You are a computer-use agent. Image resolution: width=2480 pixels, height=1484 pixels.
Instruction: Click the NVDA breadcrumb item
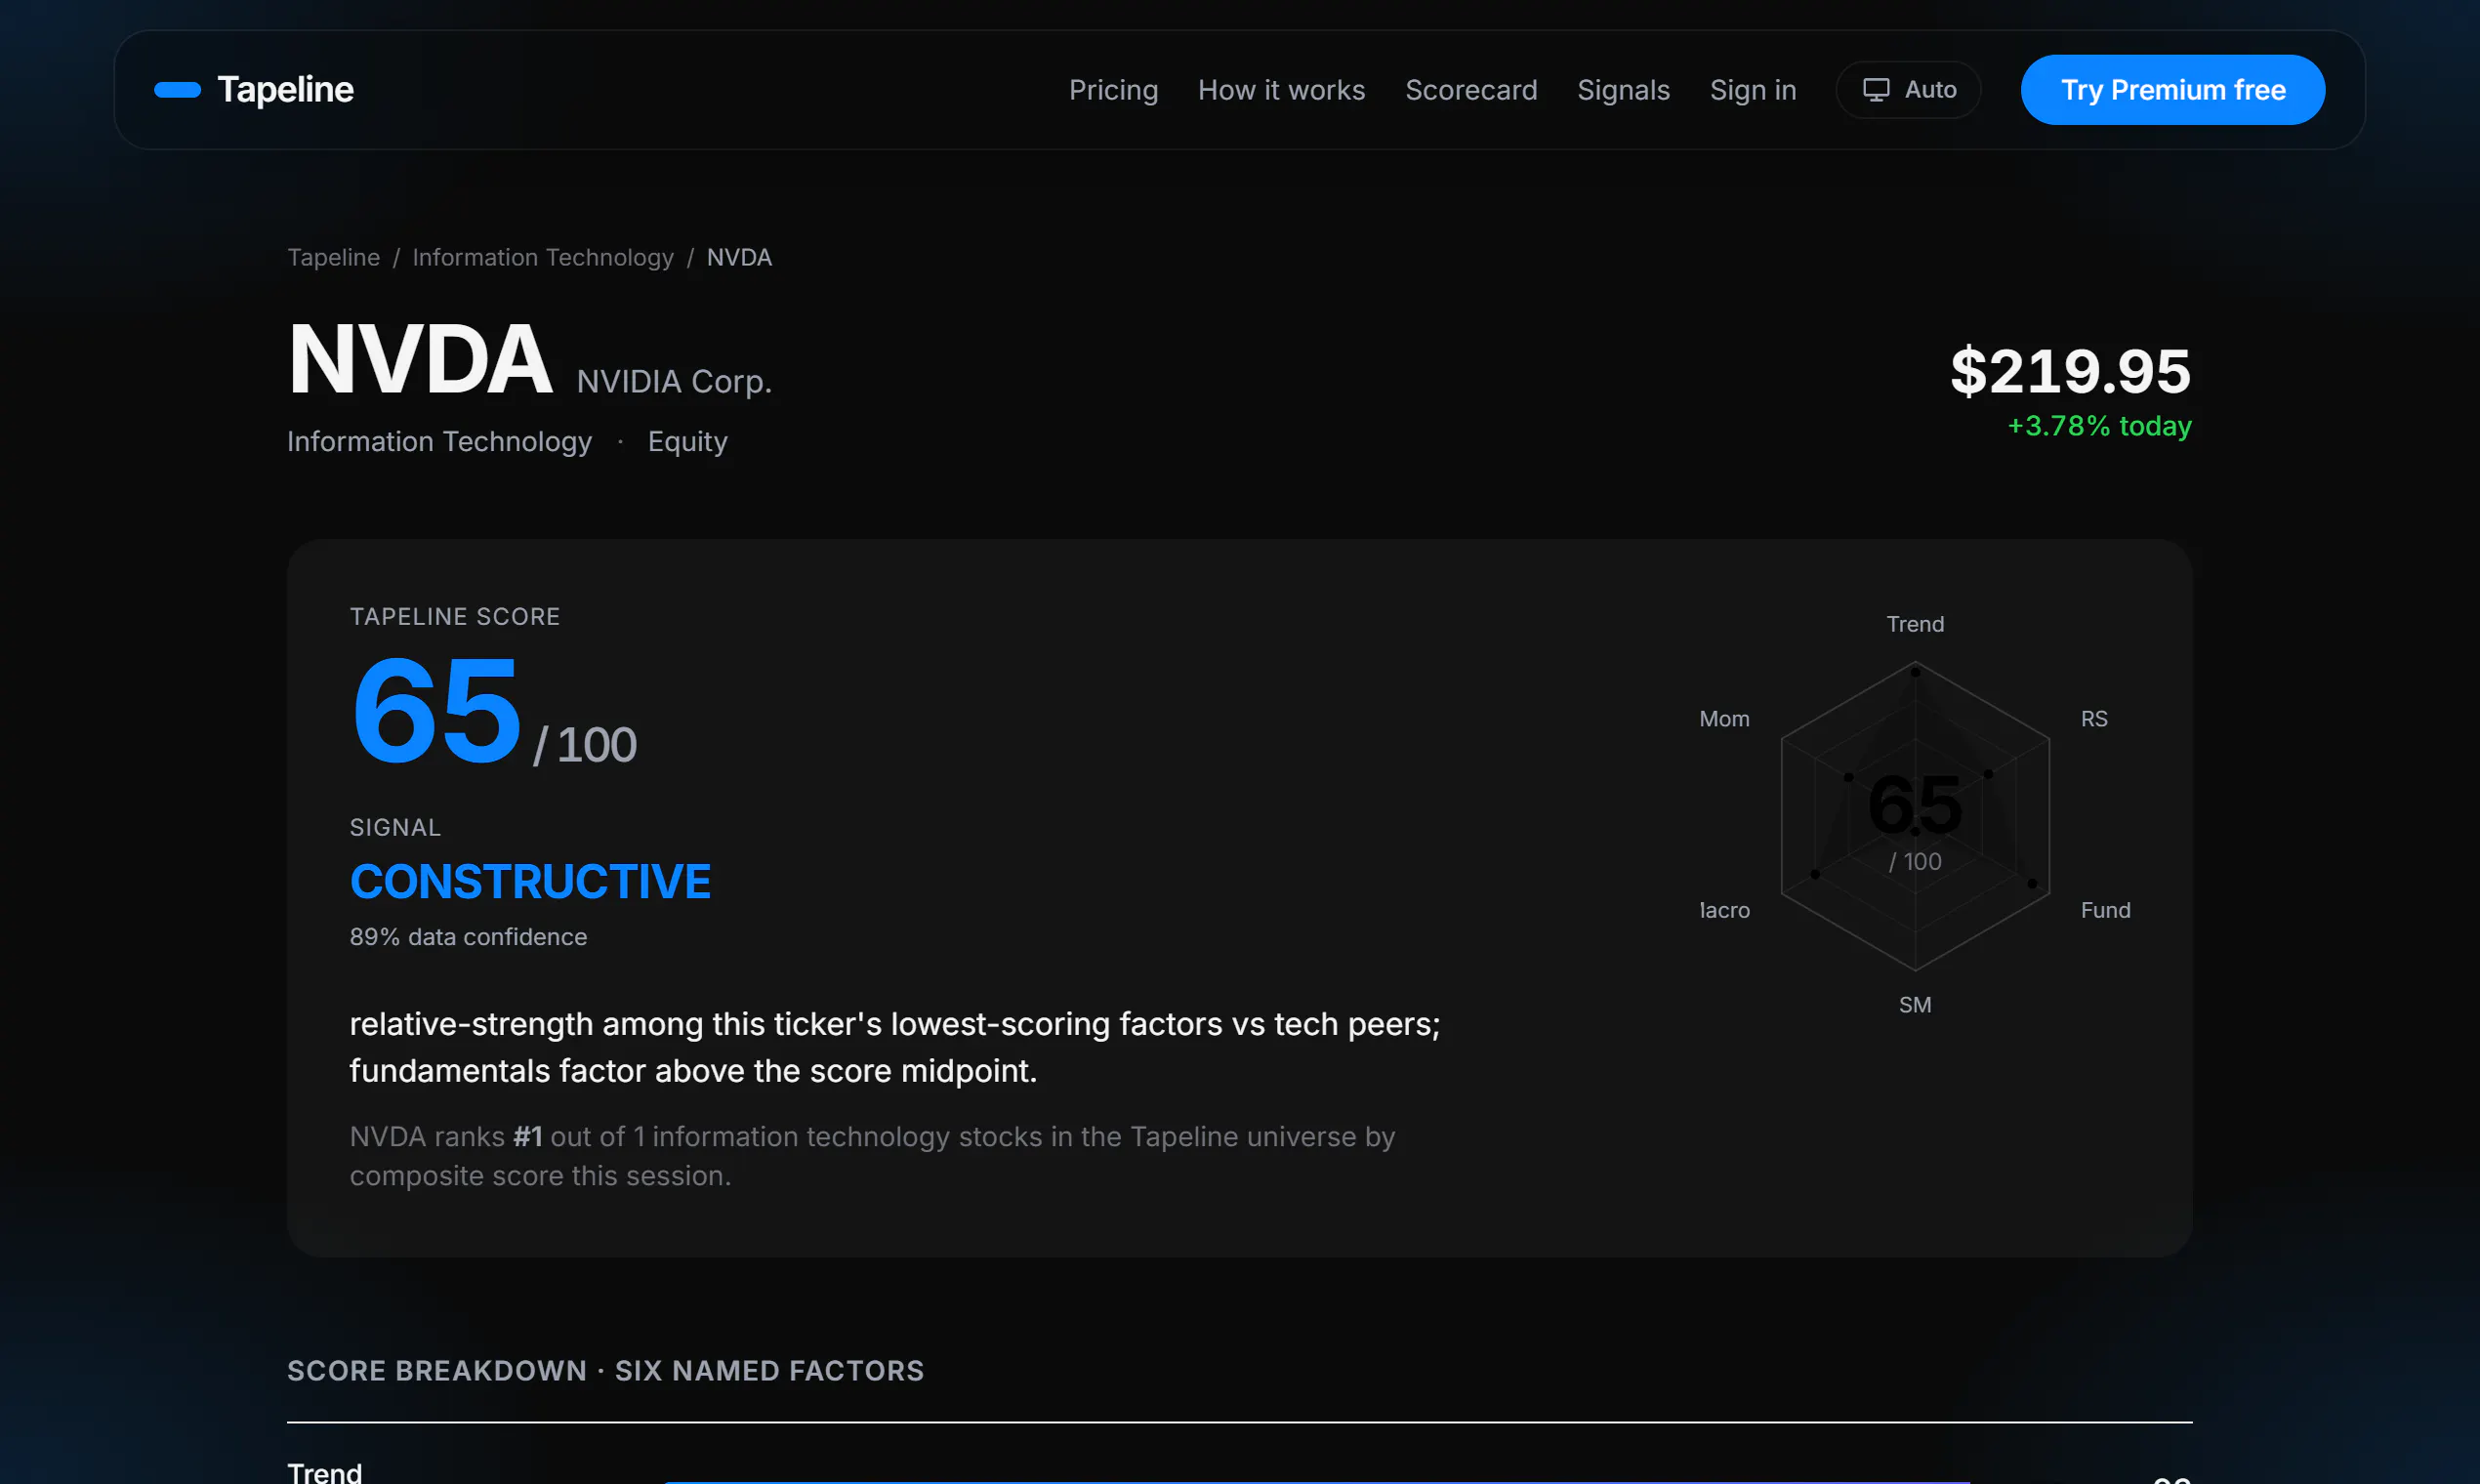click(x=739, y=257)
